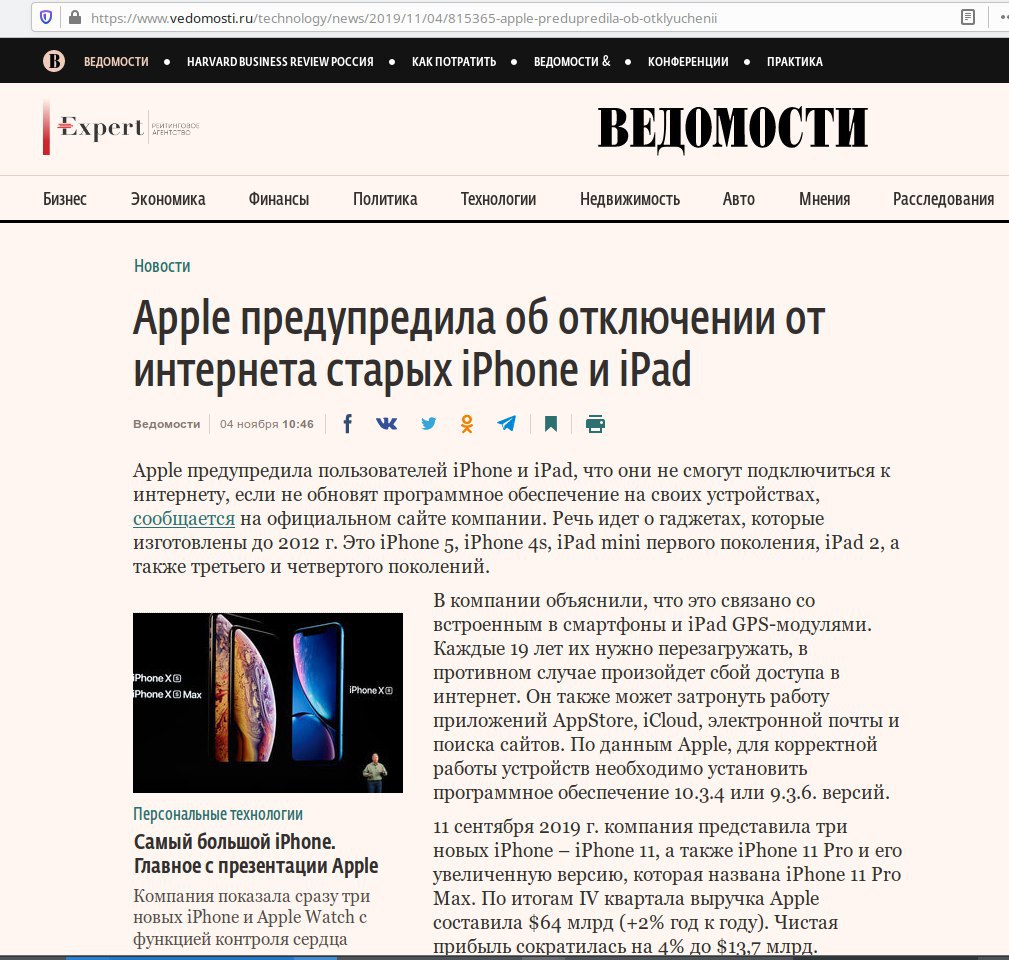Image resolution: width=1009 pixels, height=960 pixels.
Task: Open ВЕДОМОСТИ link in top black bar
Action: (116, 62)
